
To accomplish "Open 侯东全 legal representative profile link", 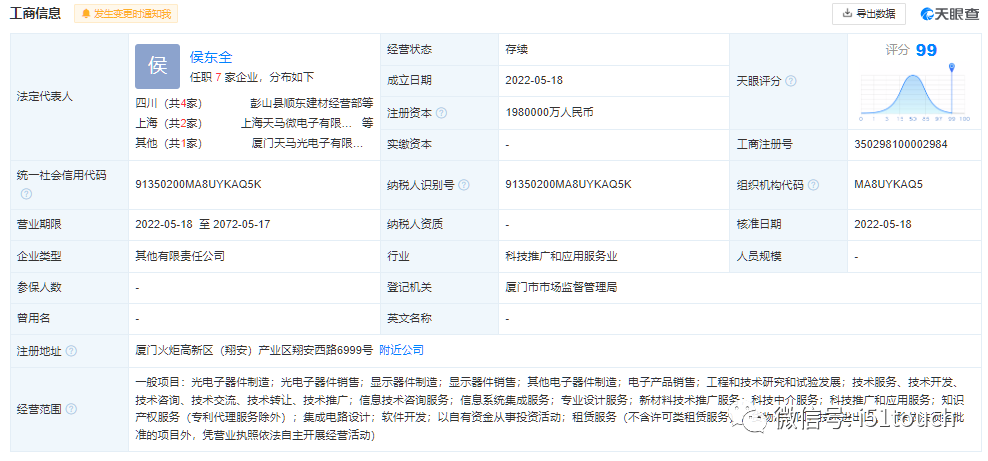I will pos(211,57).
